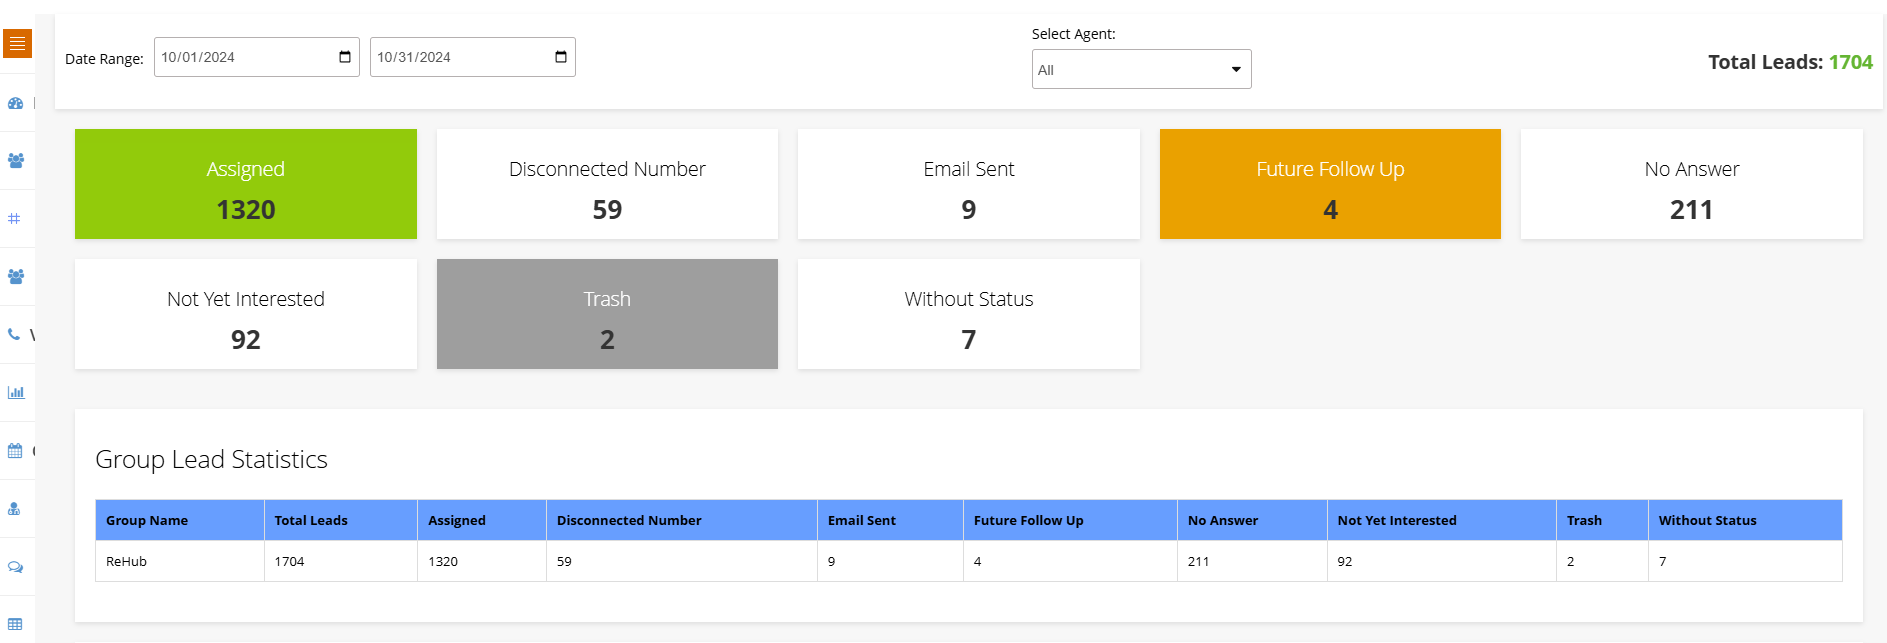The height and width of the screenshot is (643, 1887).
Task: Click the No Answer column header
Action: point(1252,520)
